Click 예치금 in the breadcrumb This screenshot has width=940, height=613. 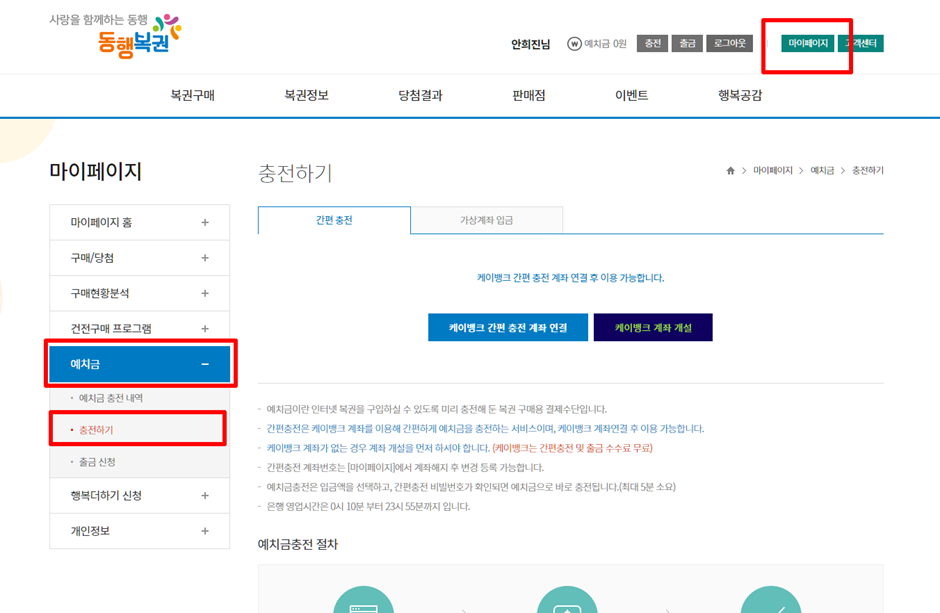[822, 171]
